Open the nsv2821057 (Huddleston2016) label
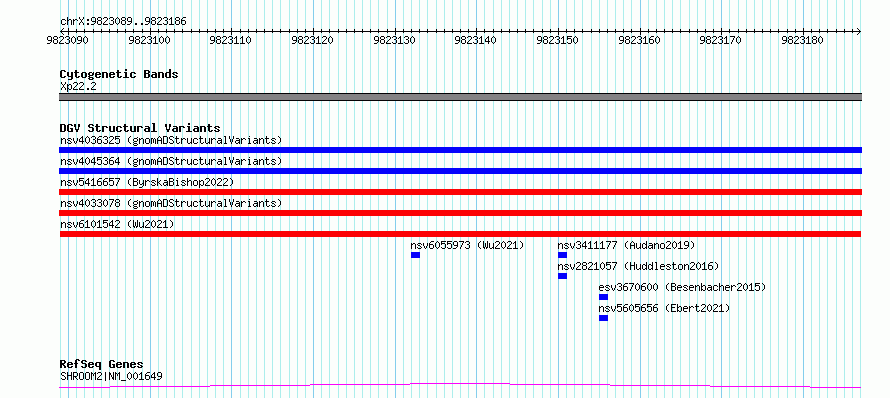 click(x=638, y=266)
